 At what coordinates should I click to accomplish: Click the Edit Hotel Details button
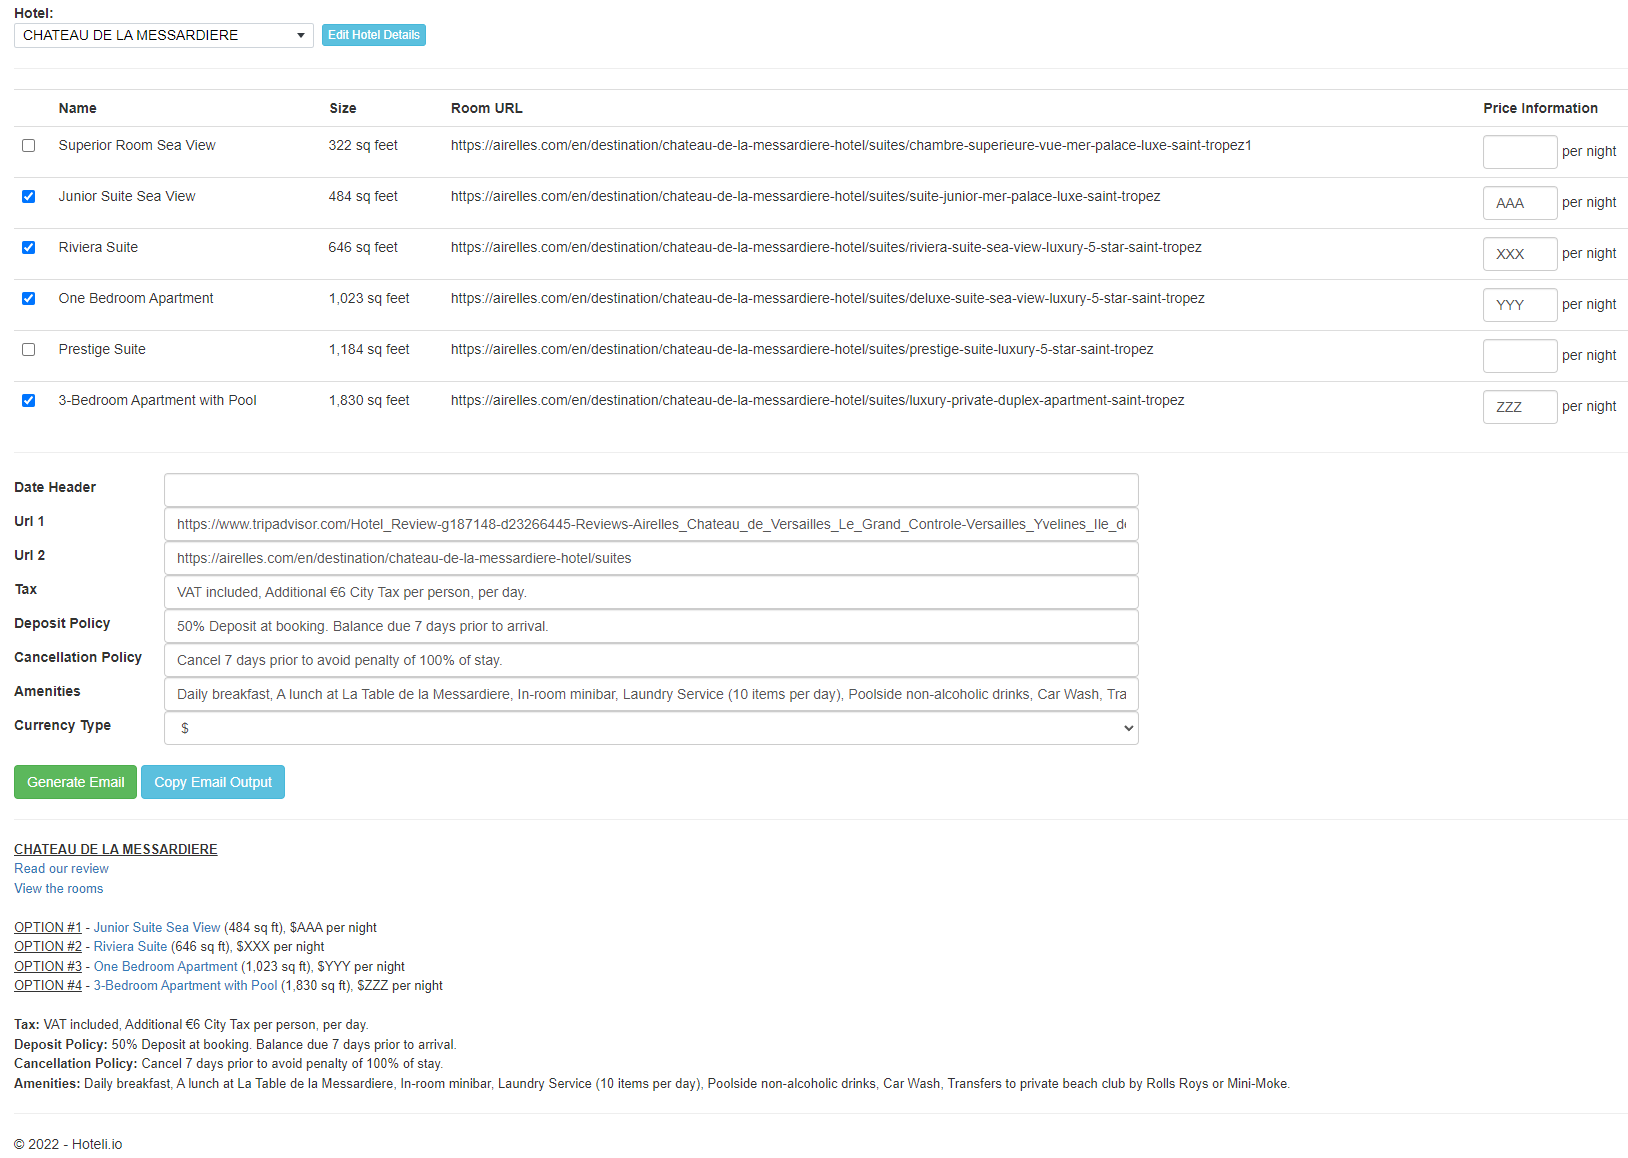[x=374, y=35]
